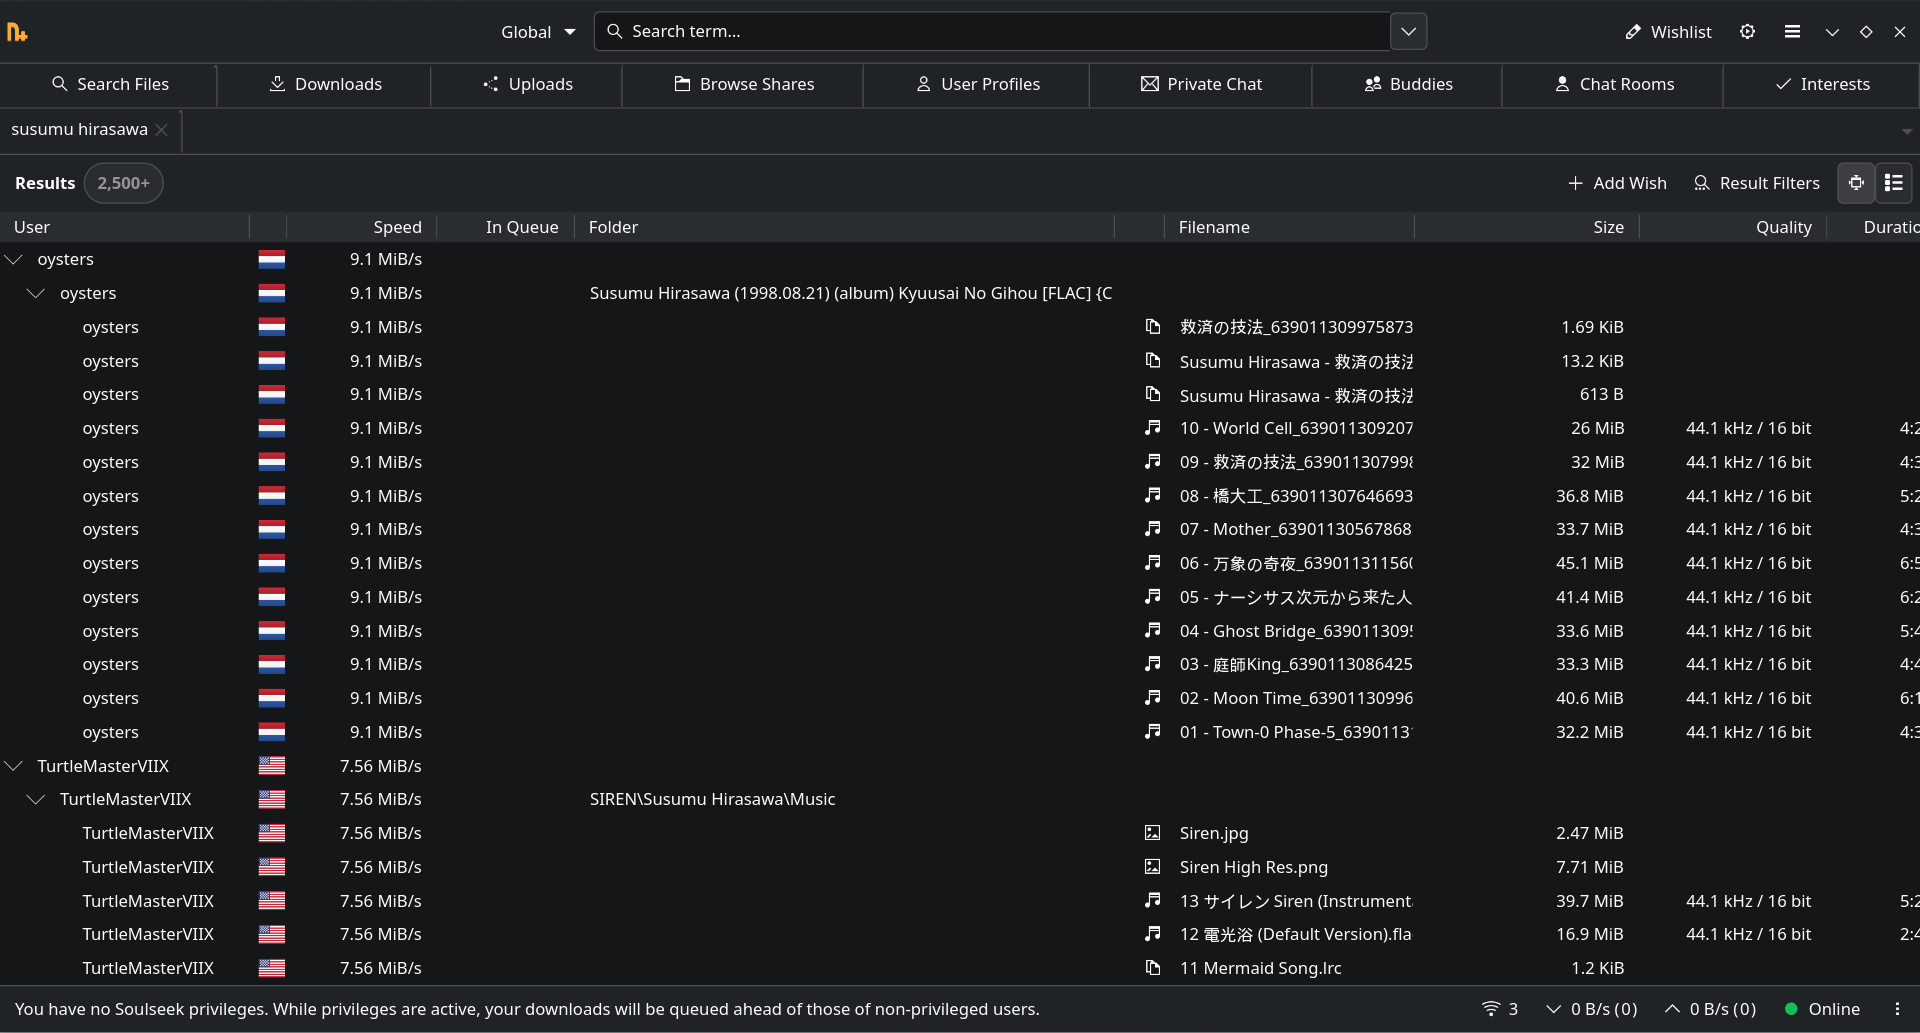Open the Global search mode dropdown
Screen dimensions: 1920x1033
pyautogui.click(x=538, y=32)
